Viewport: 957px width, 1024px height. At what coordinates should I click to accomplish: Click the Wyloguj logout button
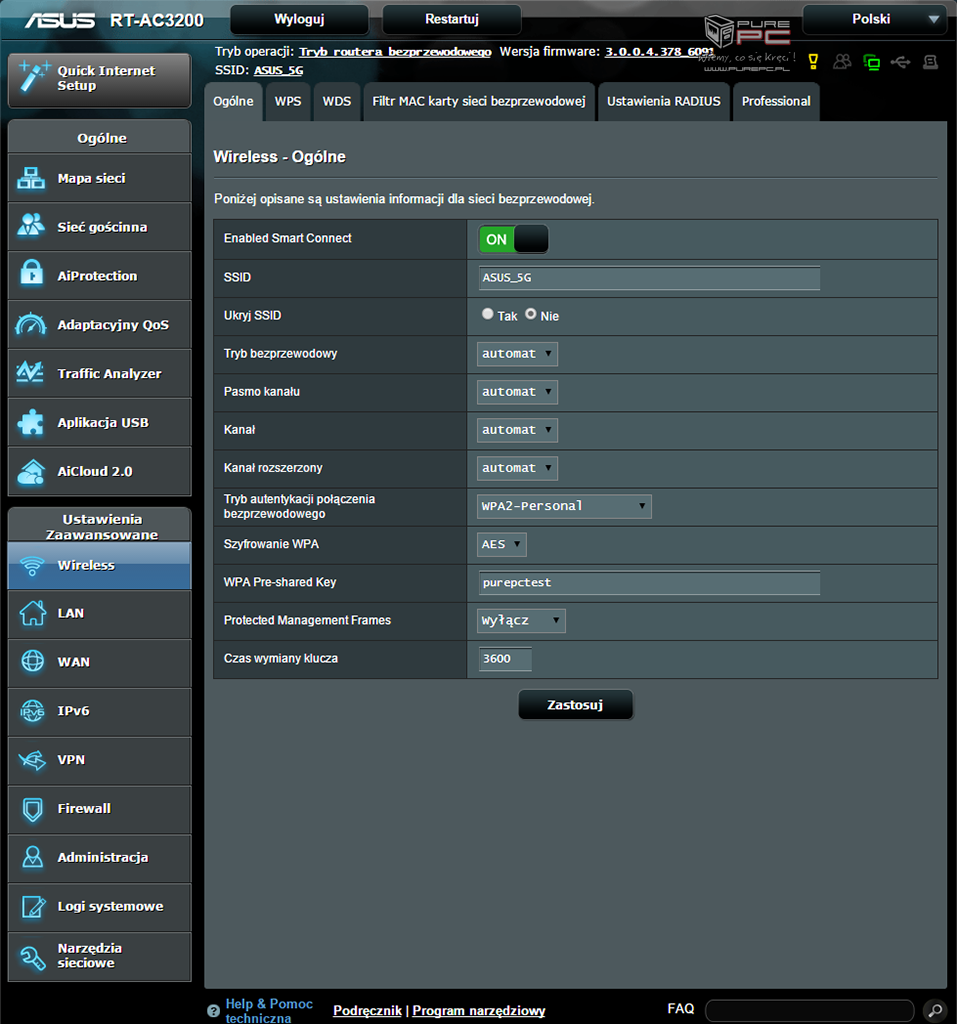click(299, 19)
